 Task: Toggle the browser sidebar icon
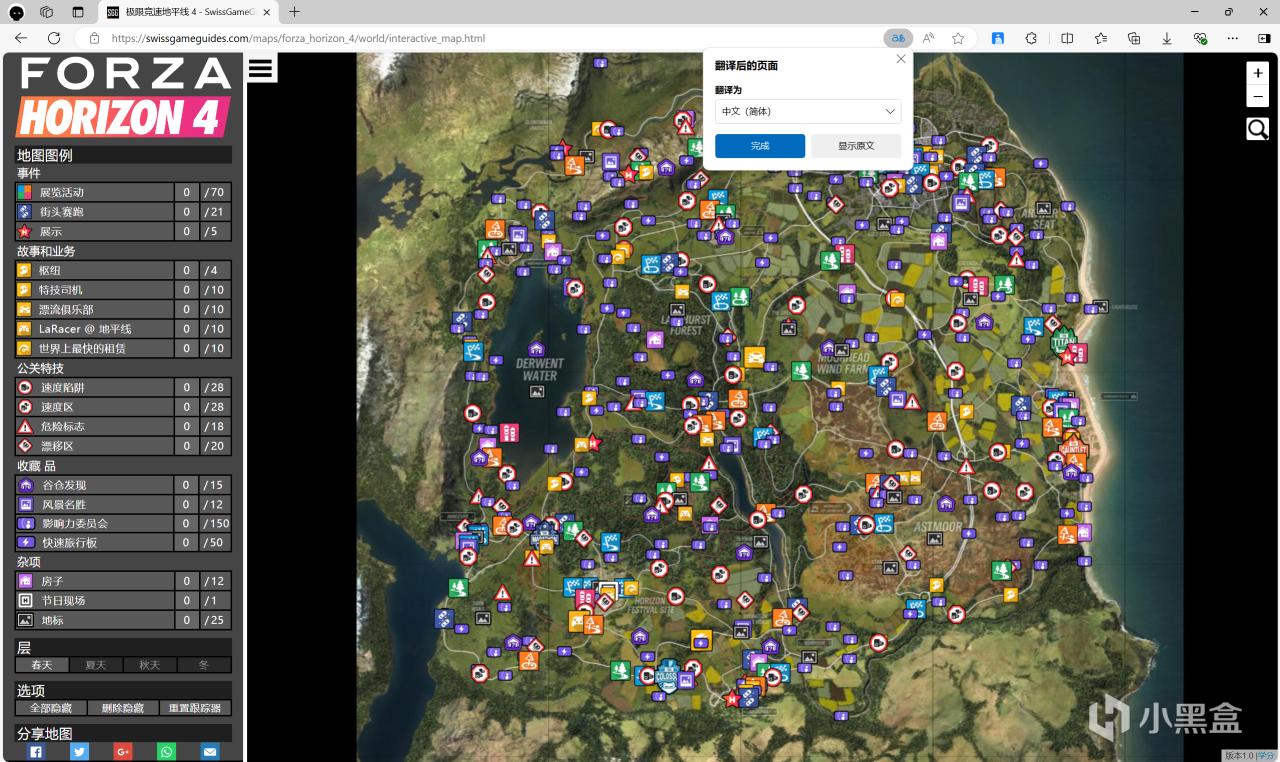1263,38
